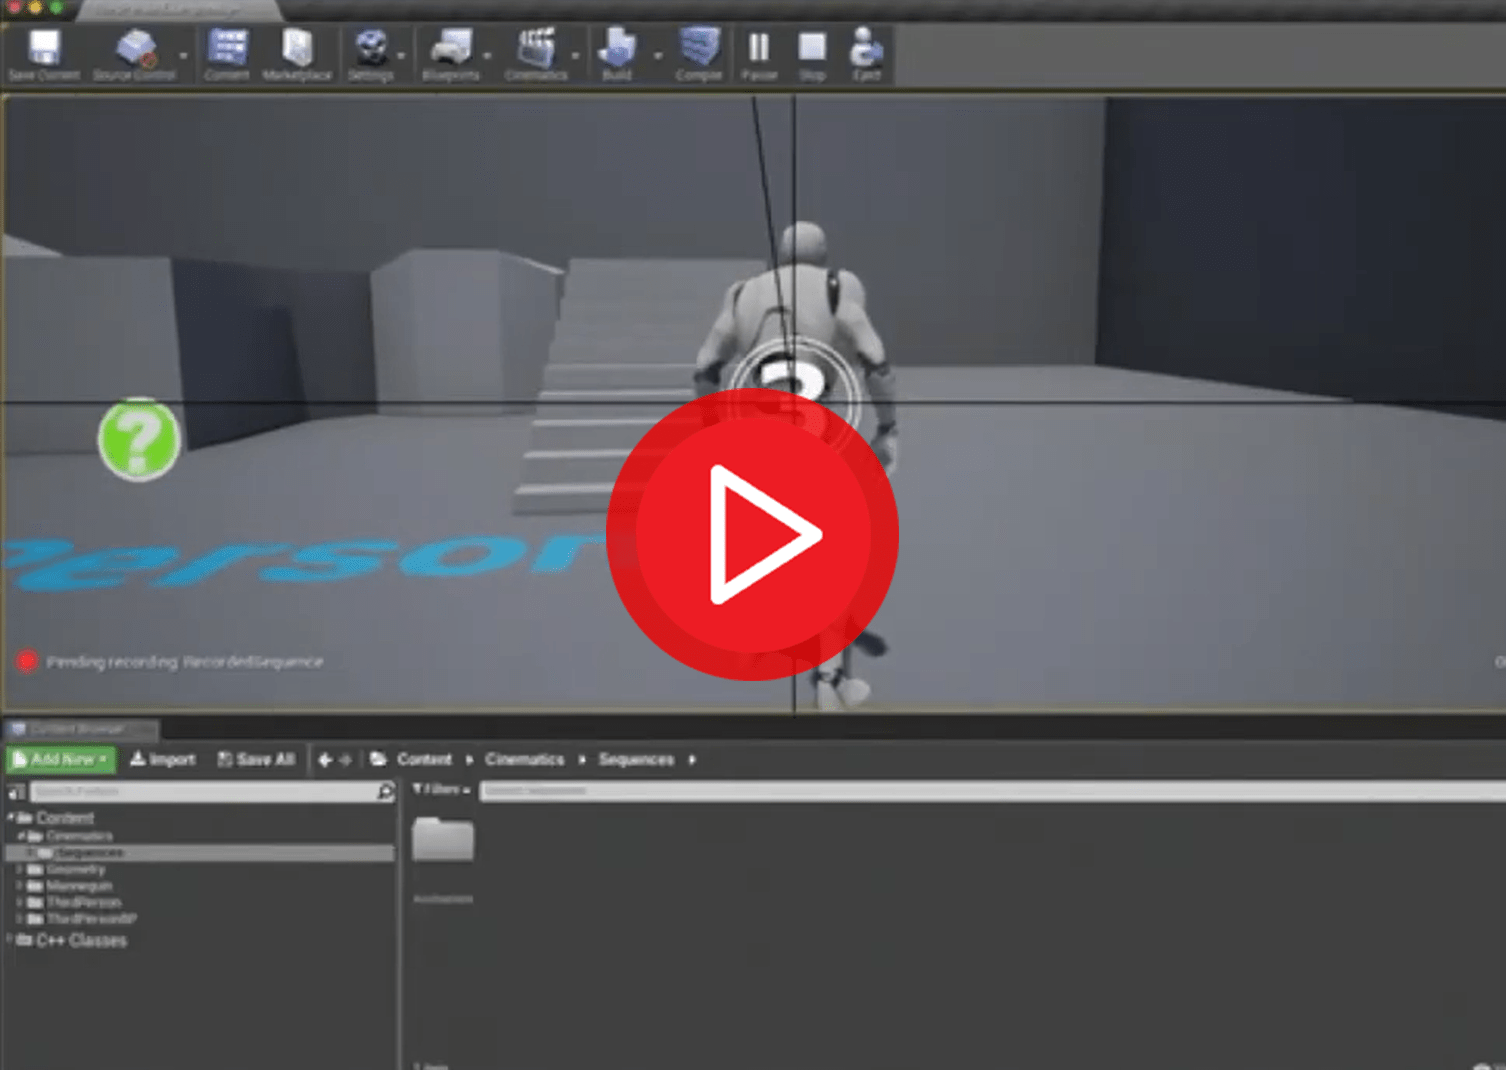
Task: Click the Save Current toolbar icon
Action: (44, 52)
